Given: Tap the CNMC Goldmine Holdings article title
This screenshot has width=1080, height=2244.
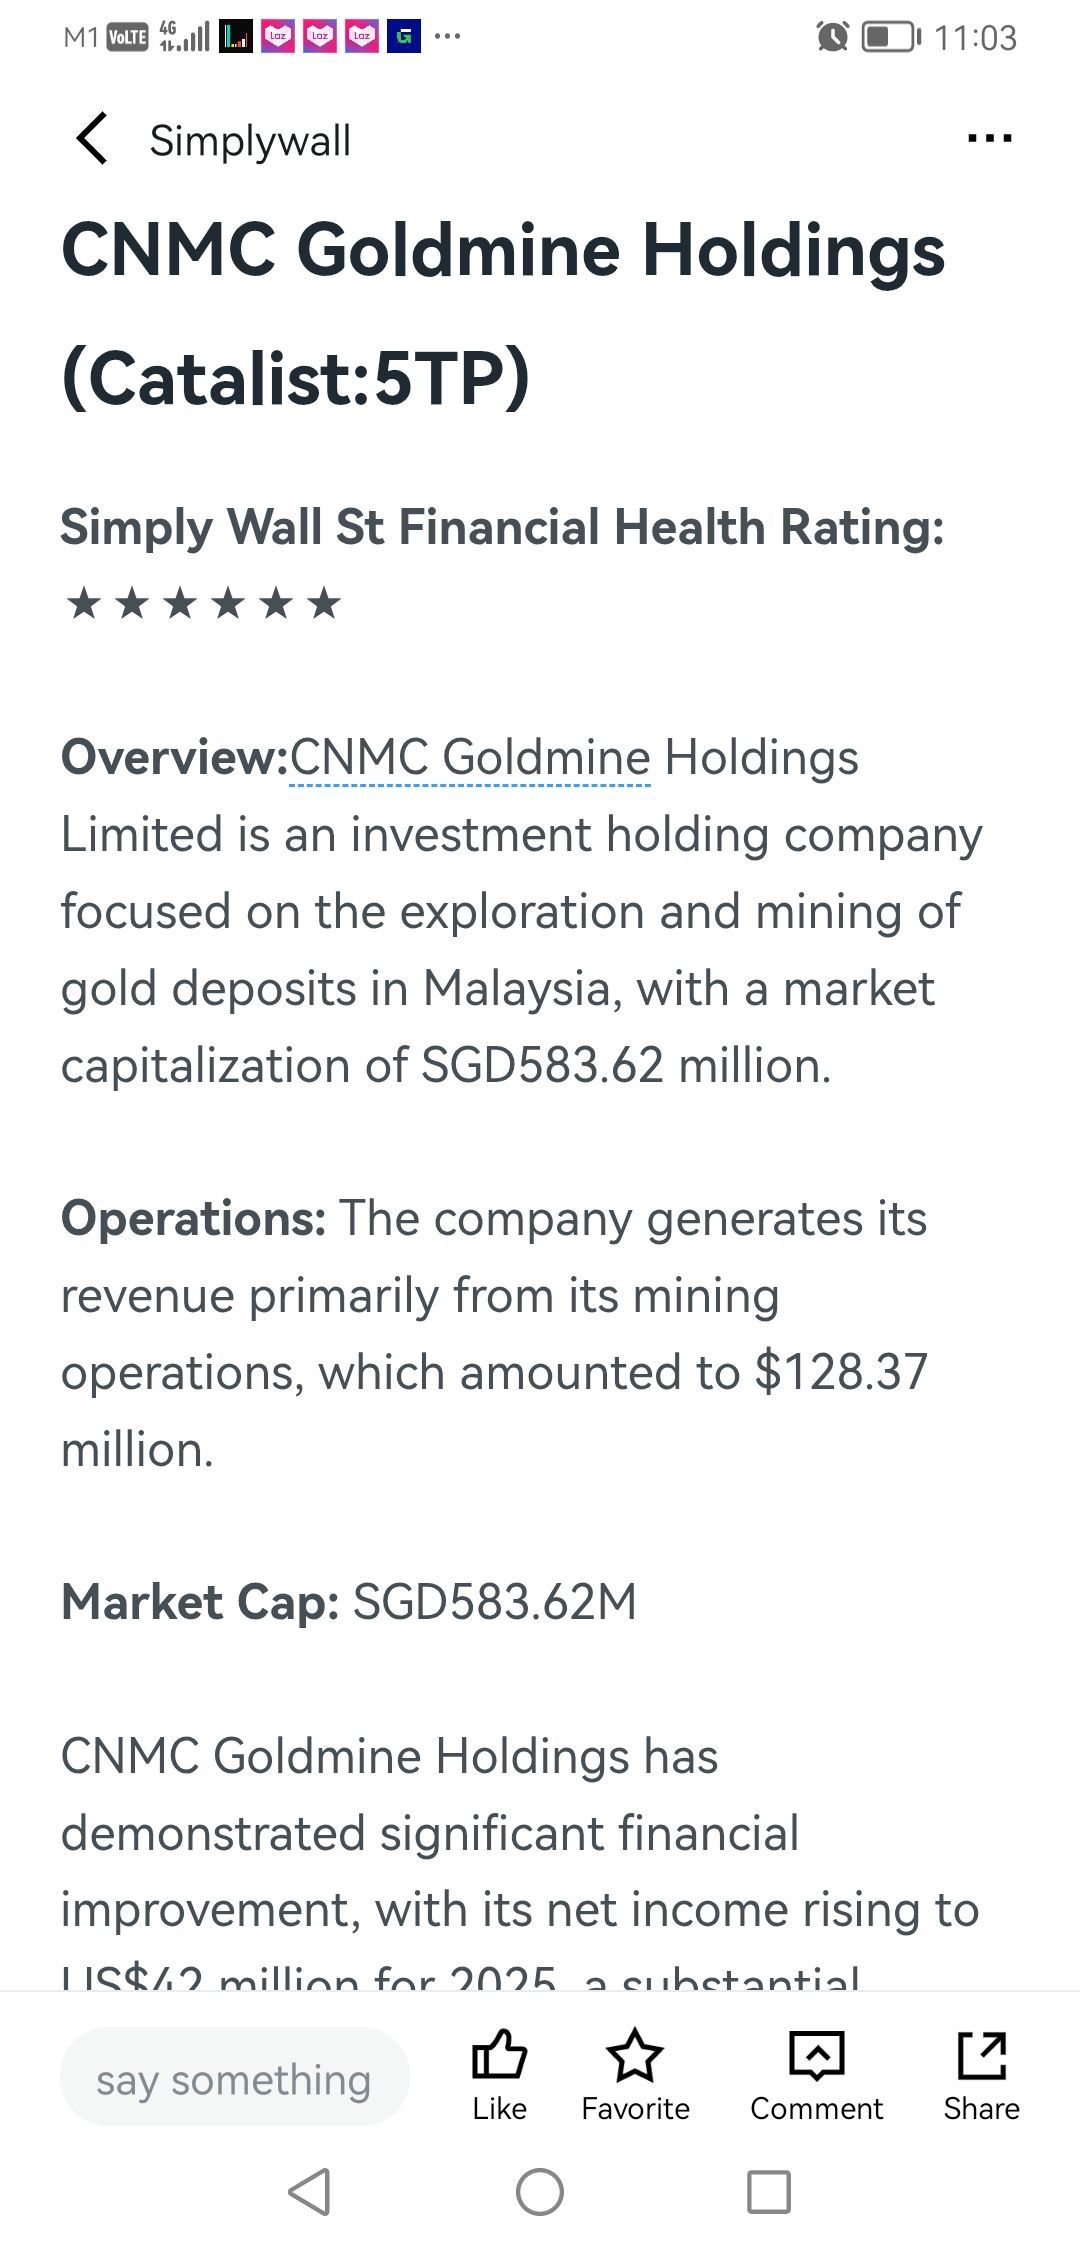Looking at the screenshot, I should pyautogui.click(x=503, y=312).
